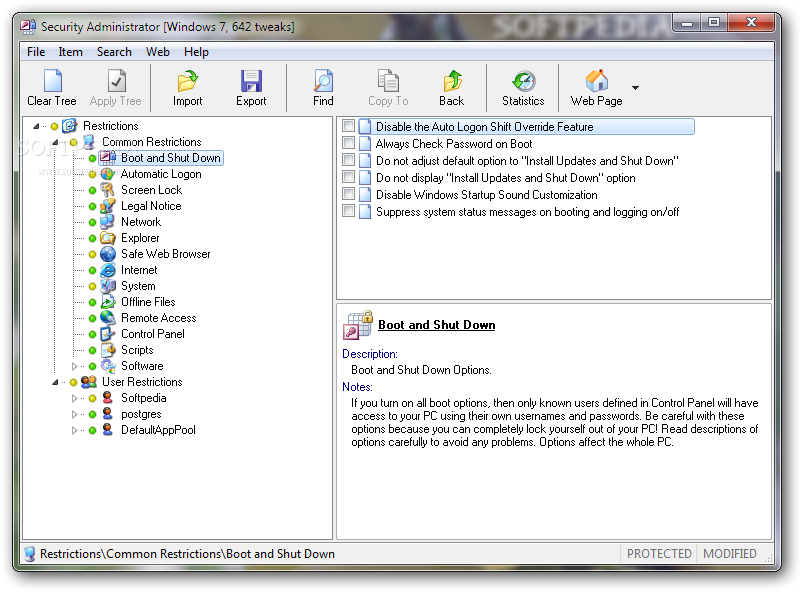Check Disable Windows Startup Sound Customization
802x592 pixels.
tap(348, 193)
